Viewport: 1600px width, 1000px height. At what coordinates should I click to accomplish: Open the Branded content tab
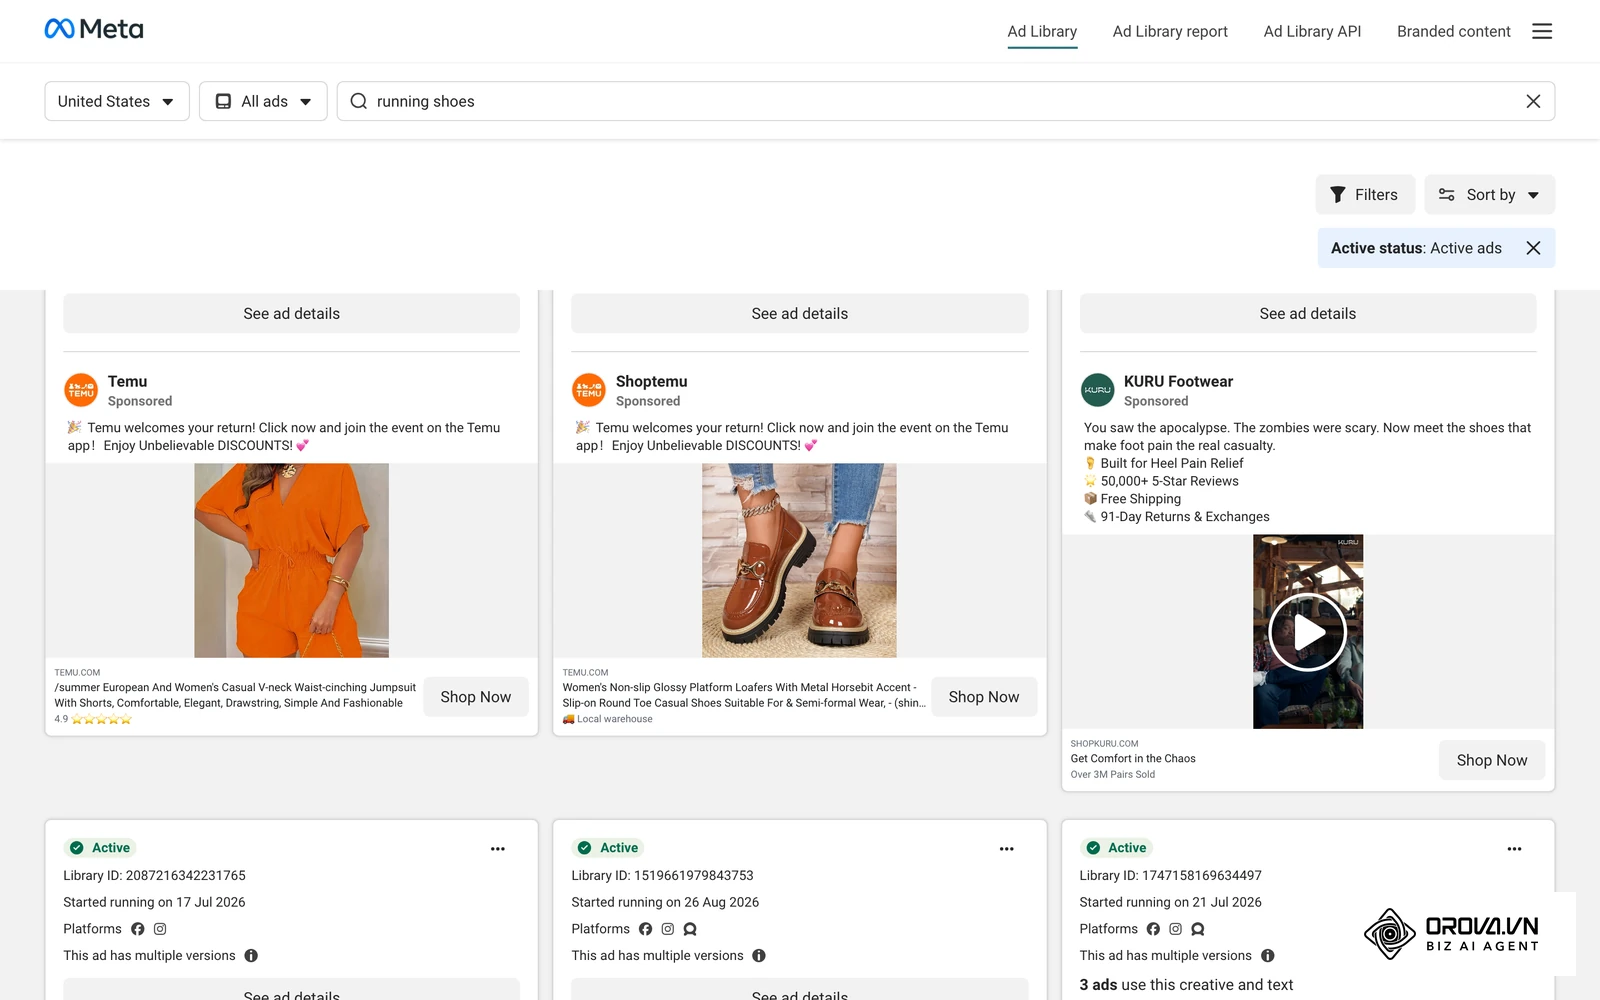pos(1453,31)
